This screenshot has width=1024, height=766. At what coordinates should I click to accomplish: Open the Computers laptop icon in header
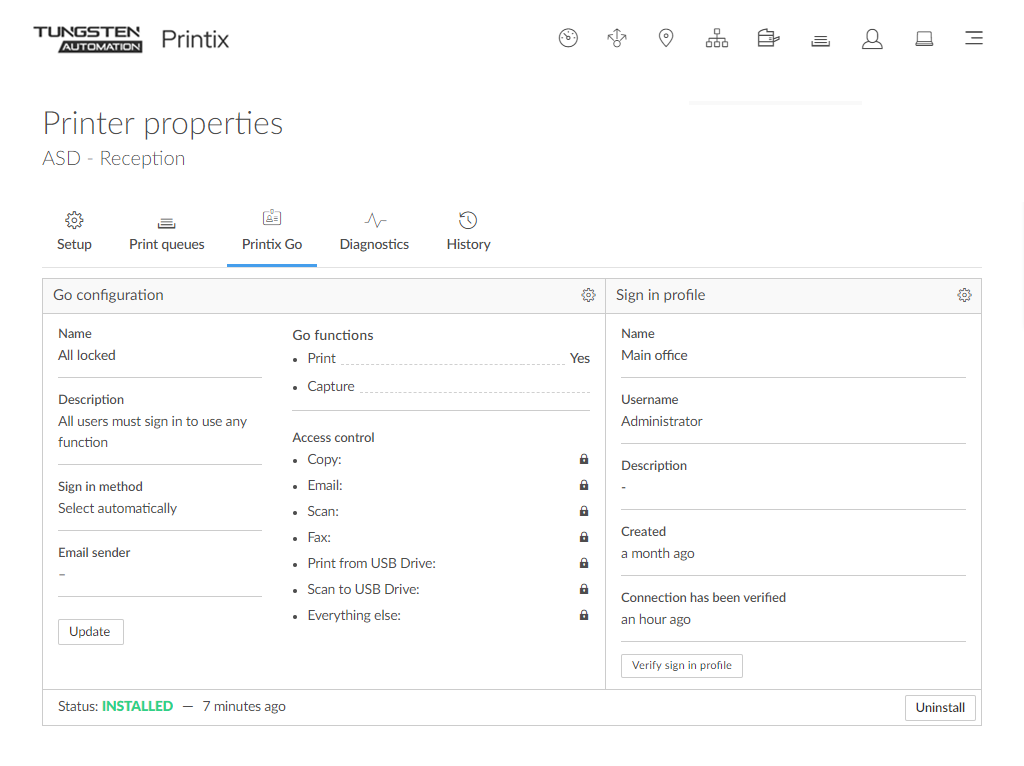point(924,39)
